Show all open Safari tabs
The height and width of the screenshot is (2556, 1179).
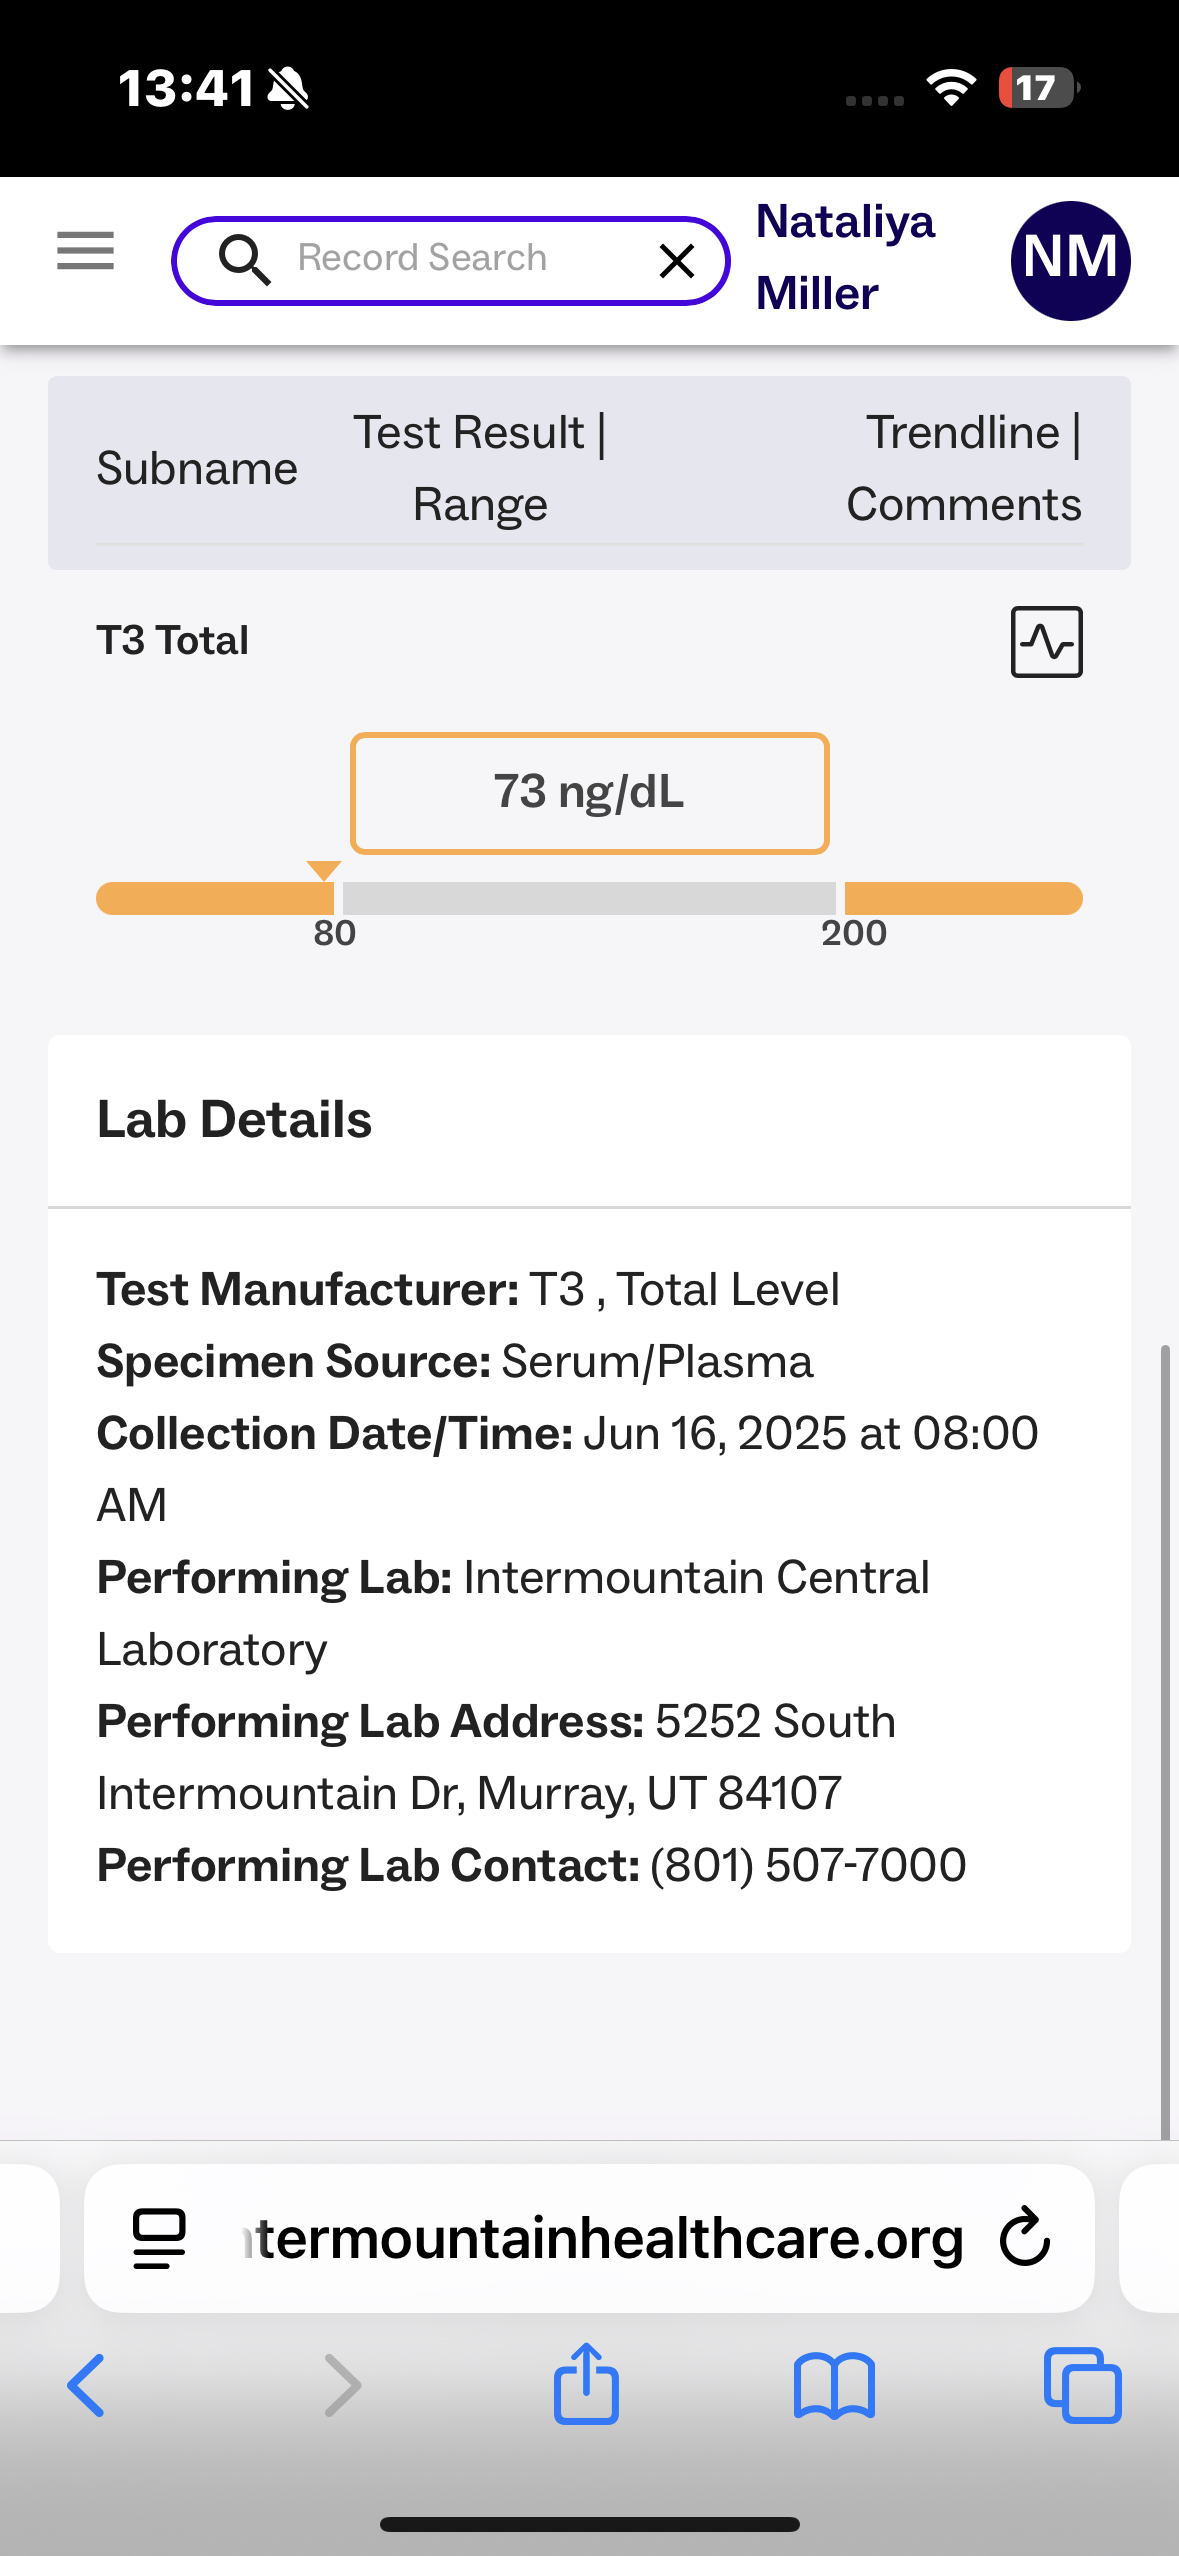[x=1082, y=2385]
